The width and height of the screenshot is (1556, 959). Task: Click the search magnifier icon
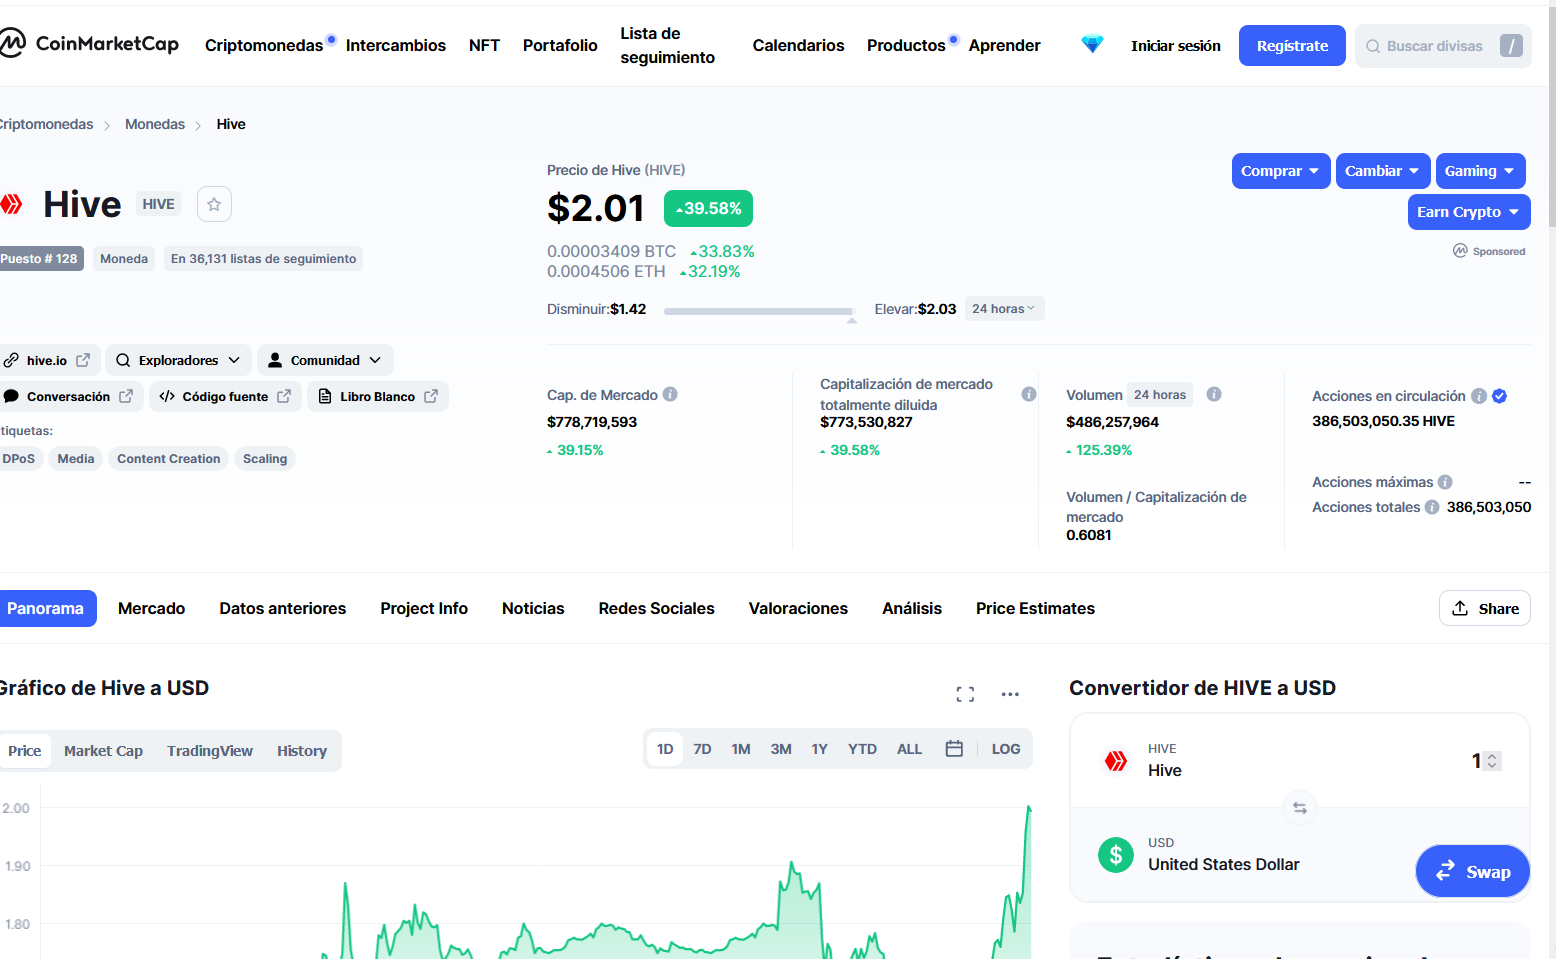tap(1373, 46)
